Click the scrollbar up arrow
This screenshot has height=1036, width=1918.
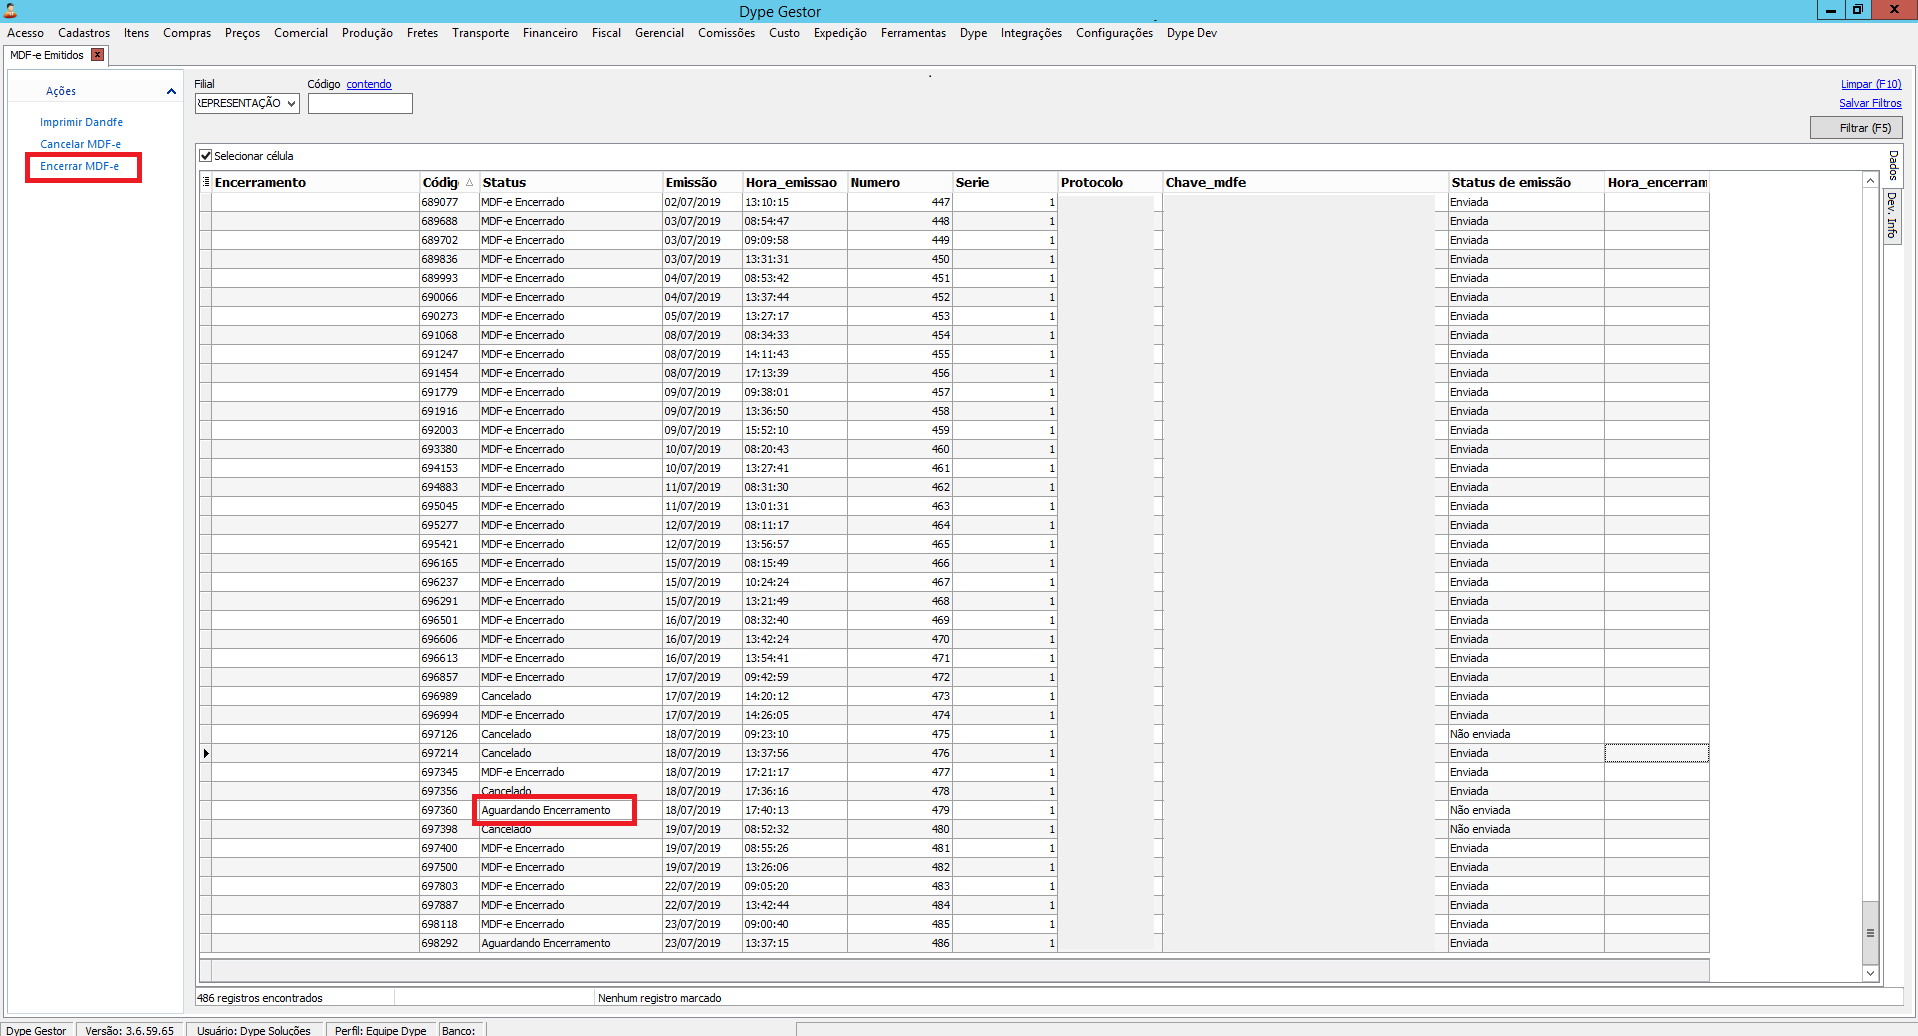[1870, 180]
